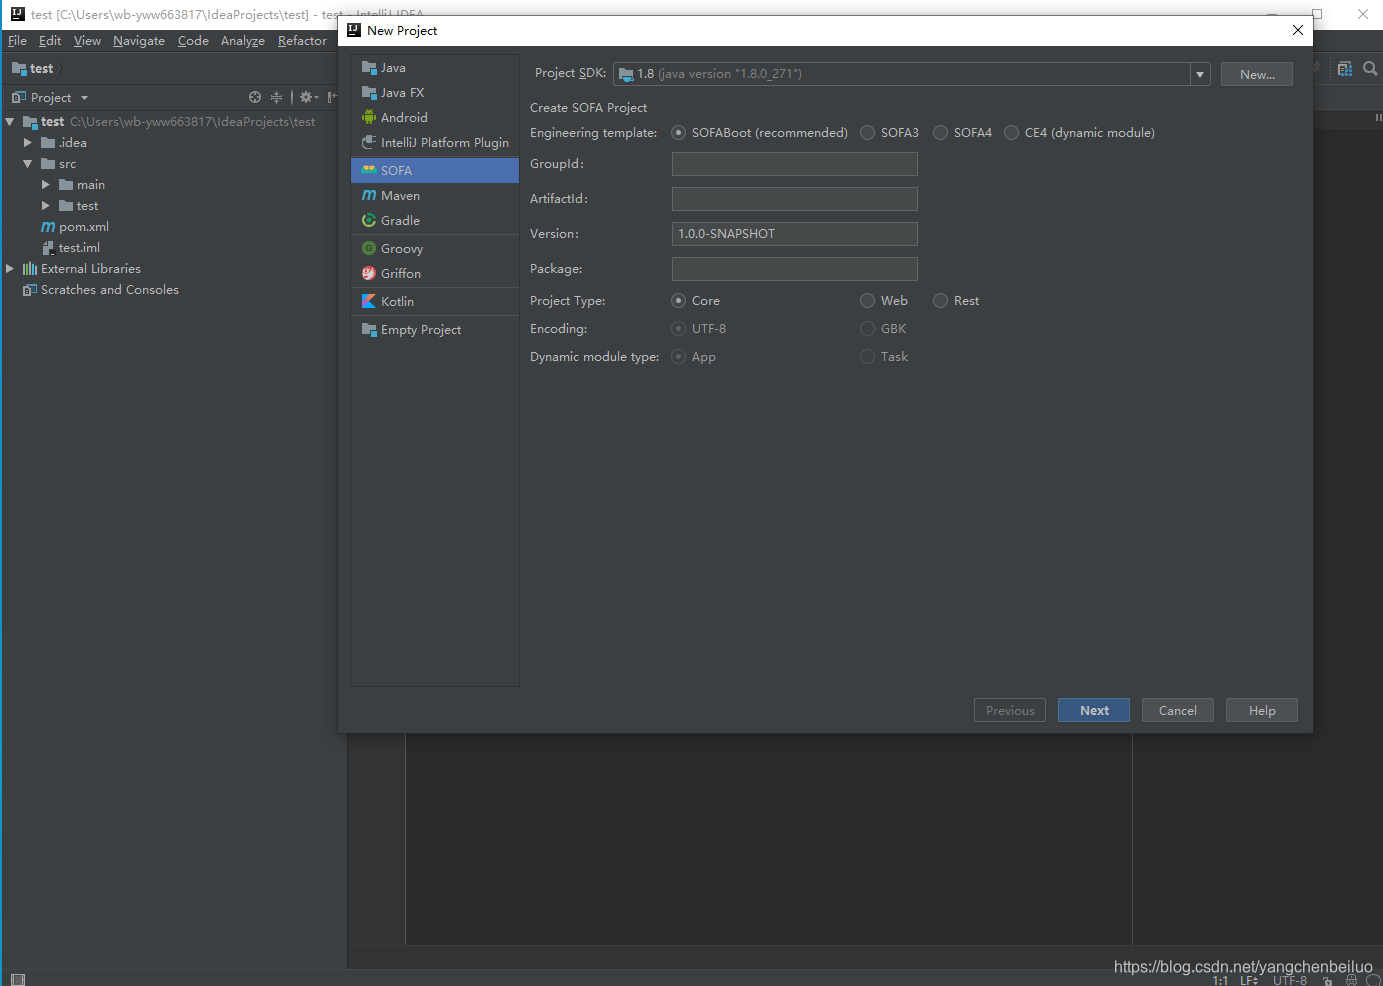Select the Java project type icon
This screenshot has width=1383, height=986.
(x=369, y=67)
